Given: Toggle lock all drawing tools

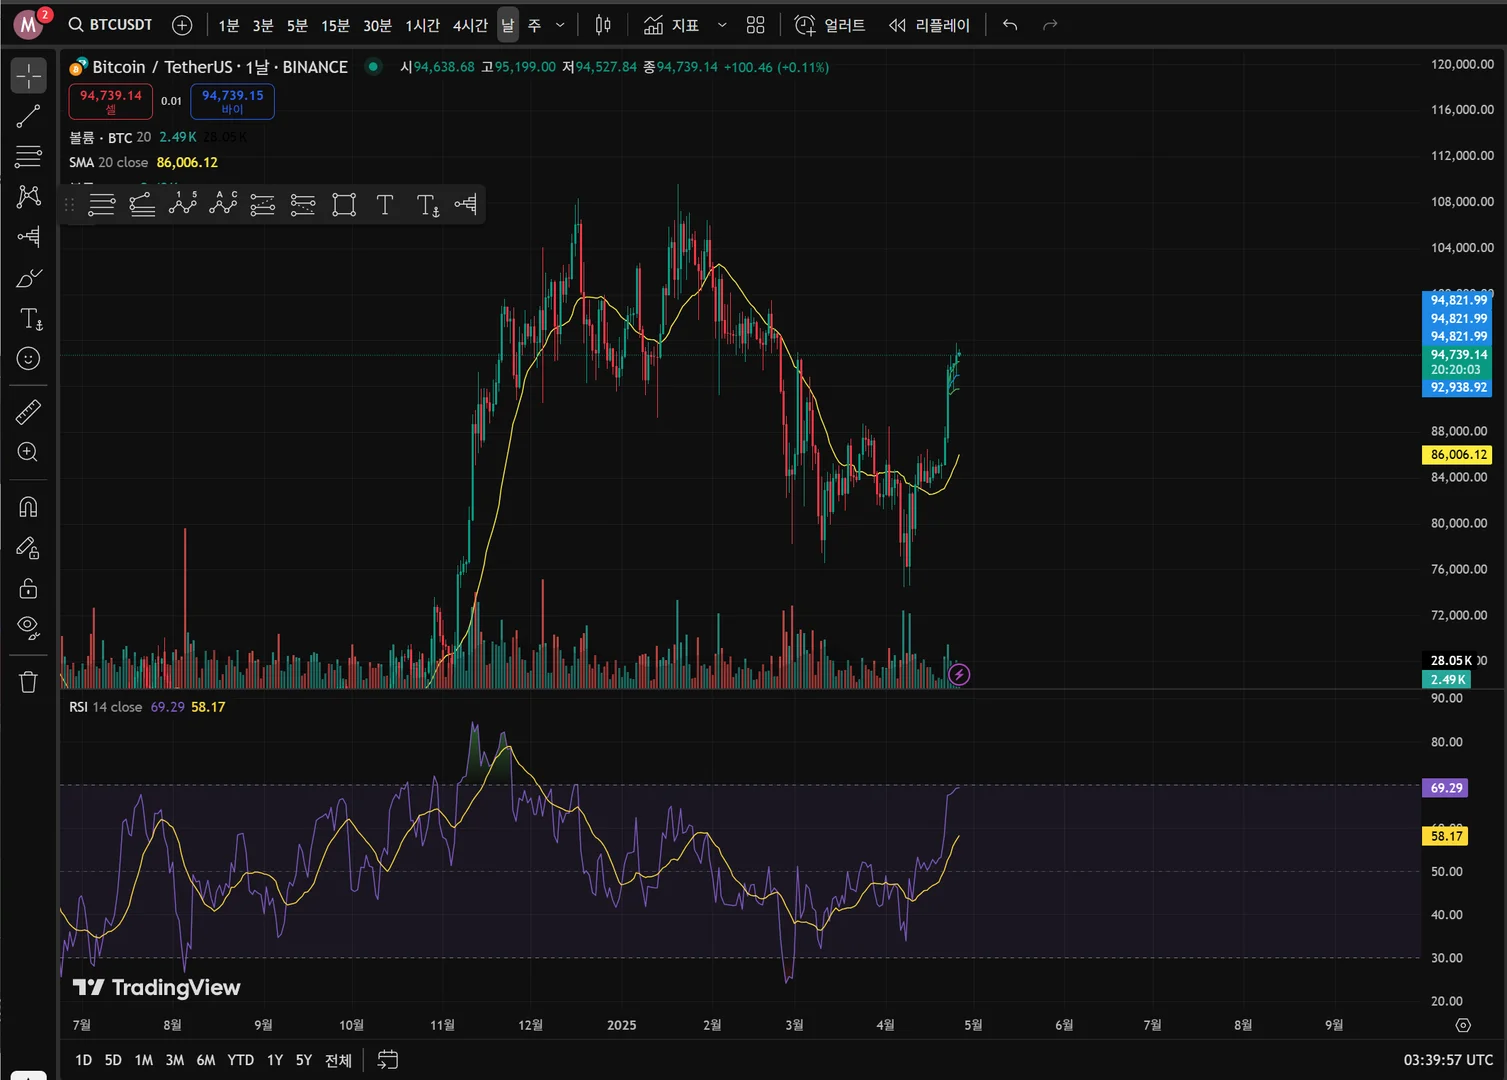Looking at the screenshot, I should 28,588.
